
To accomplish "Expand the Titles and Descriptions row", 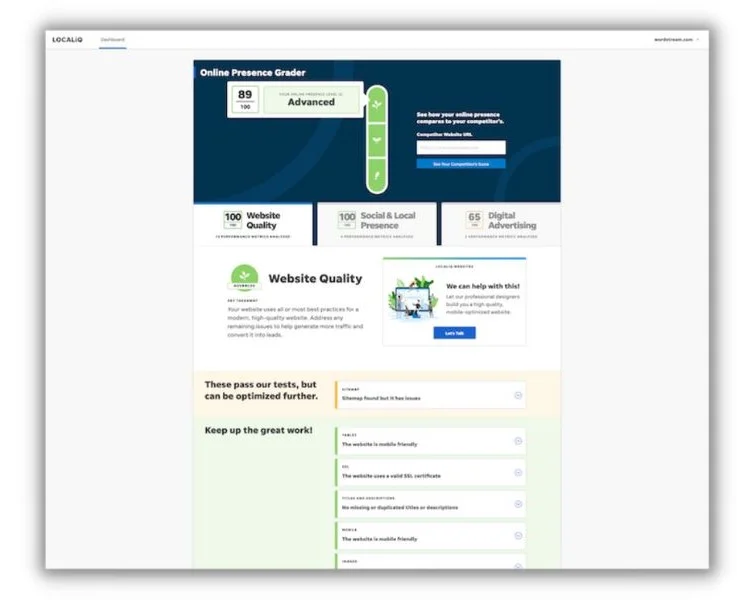I will (x=518, y=504).
